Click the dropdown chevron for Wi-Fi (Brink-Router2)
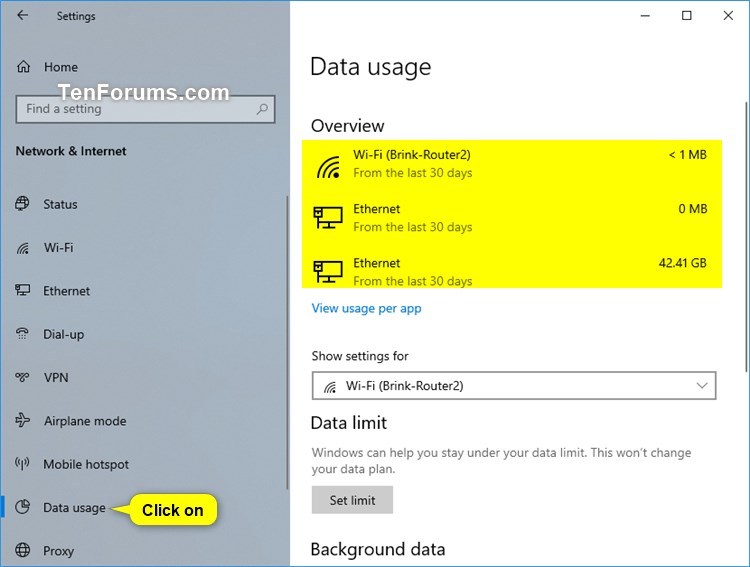Viewport: 750px width, 567px height. click(702, 386)
